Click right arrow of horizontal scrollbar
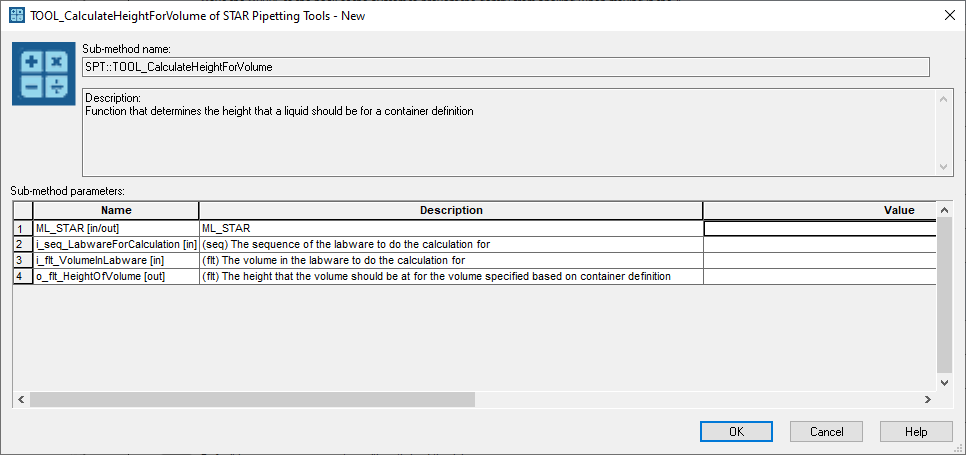 point(928,400)
